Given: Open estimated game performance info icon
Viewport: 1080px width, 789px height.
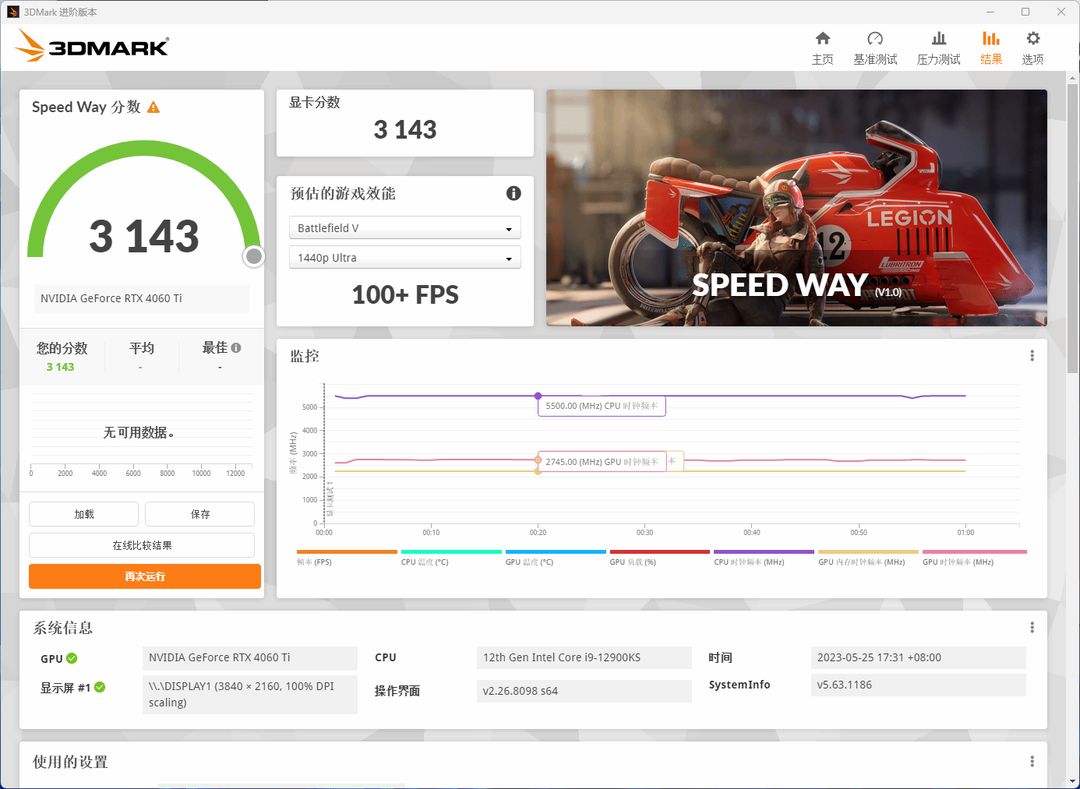Looking at the screenshot, I should [513, 193].
